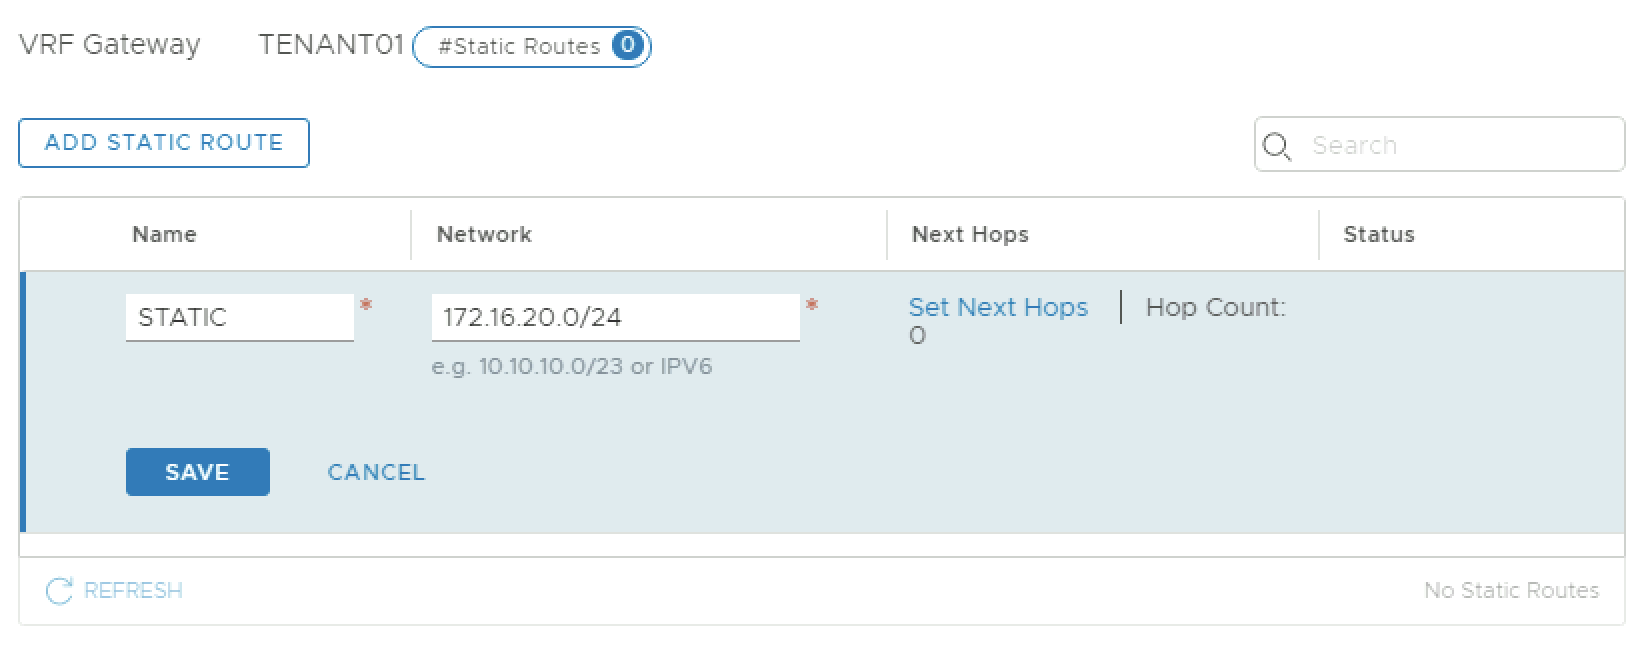Image resolution: width=1648 pixels, height=648 pixels.
Task: Open the Set Next Hops link
Action: (x=998, y=307)
